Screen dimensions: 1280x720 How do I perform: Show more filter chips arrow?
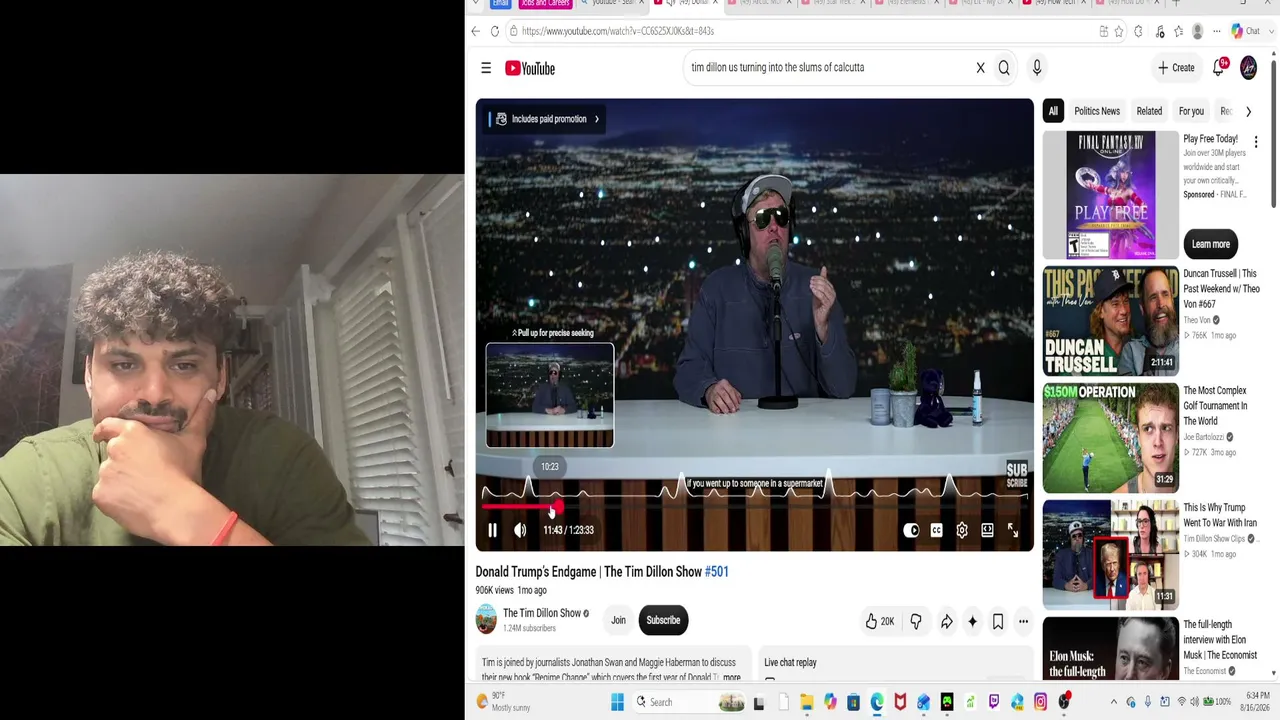[1248, 111]
